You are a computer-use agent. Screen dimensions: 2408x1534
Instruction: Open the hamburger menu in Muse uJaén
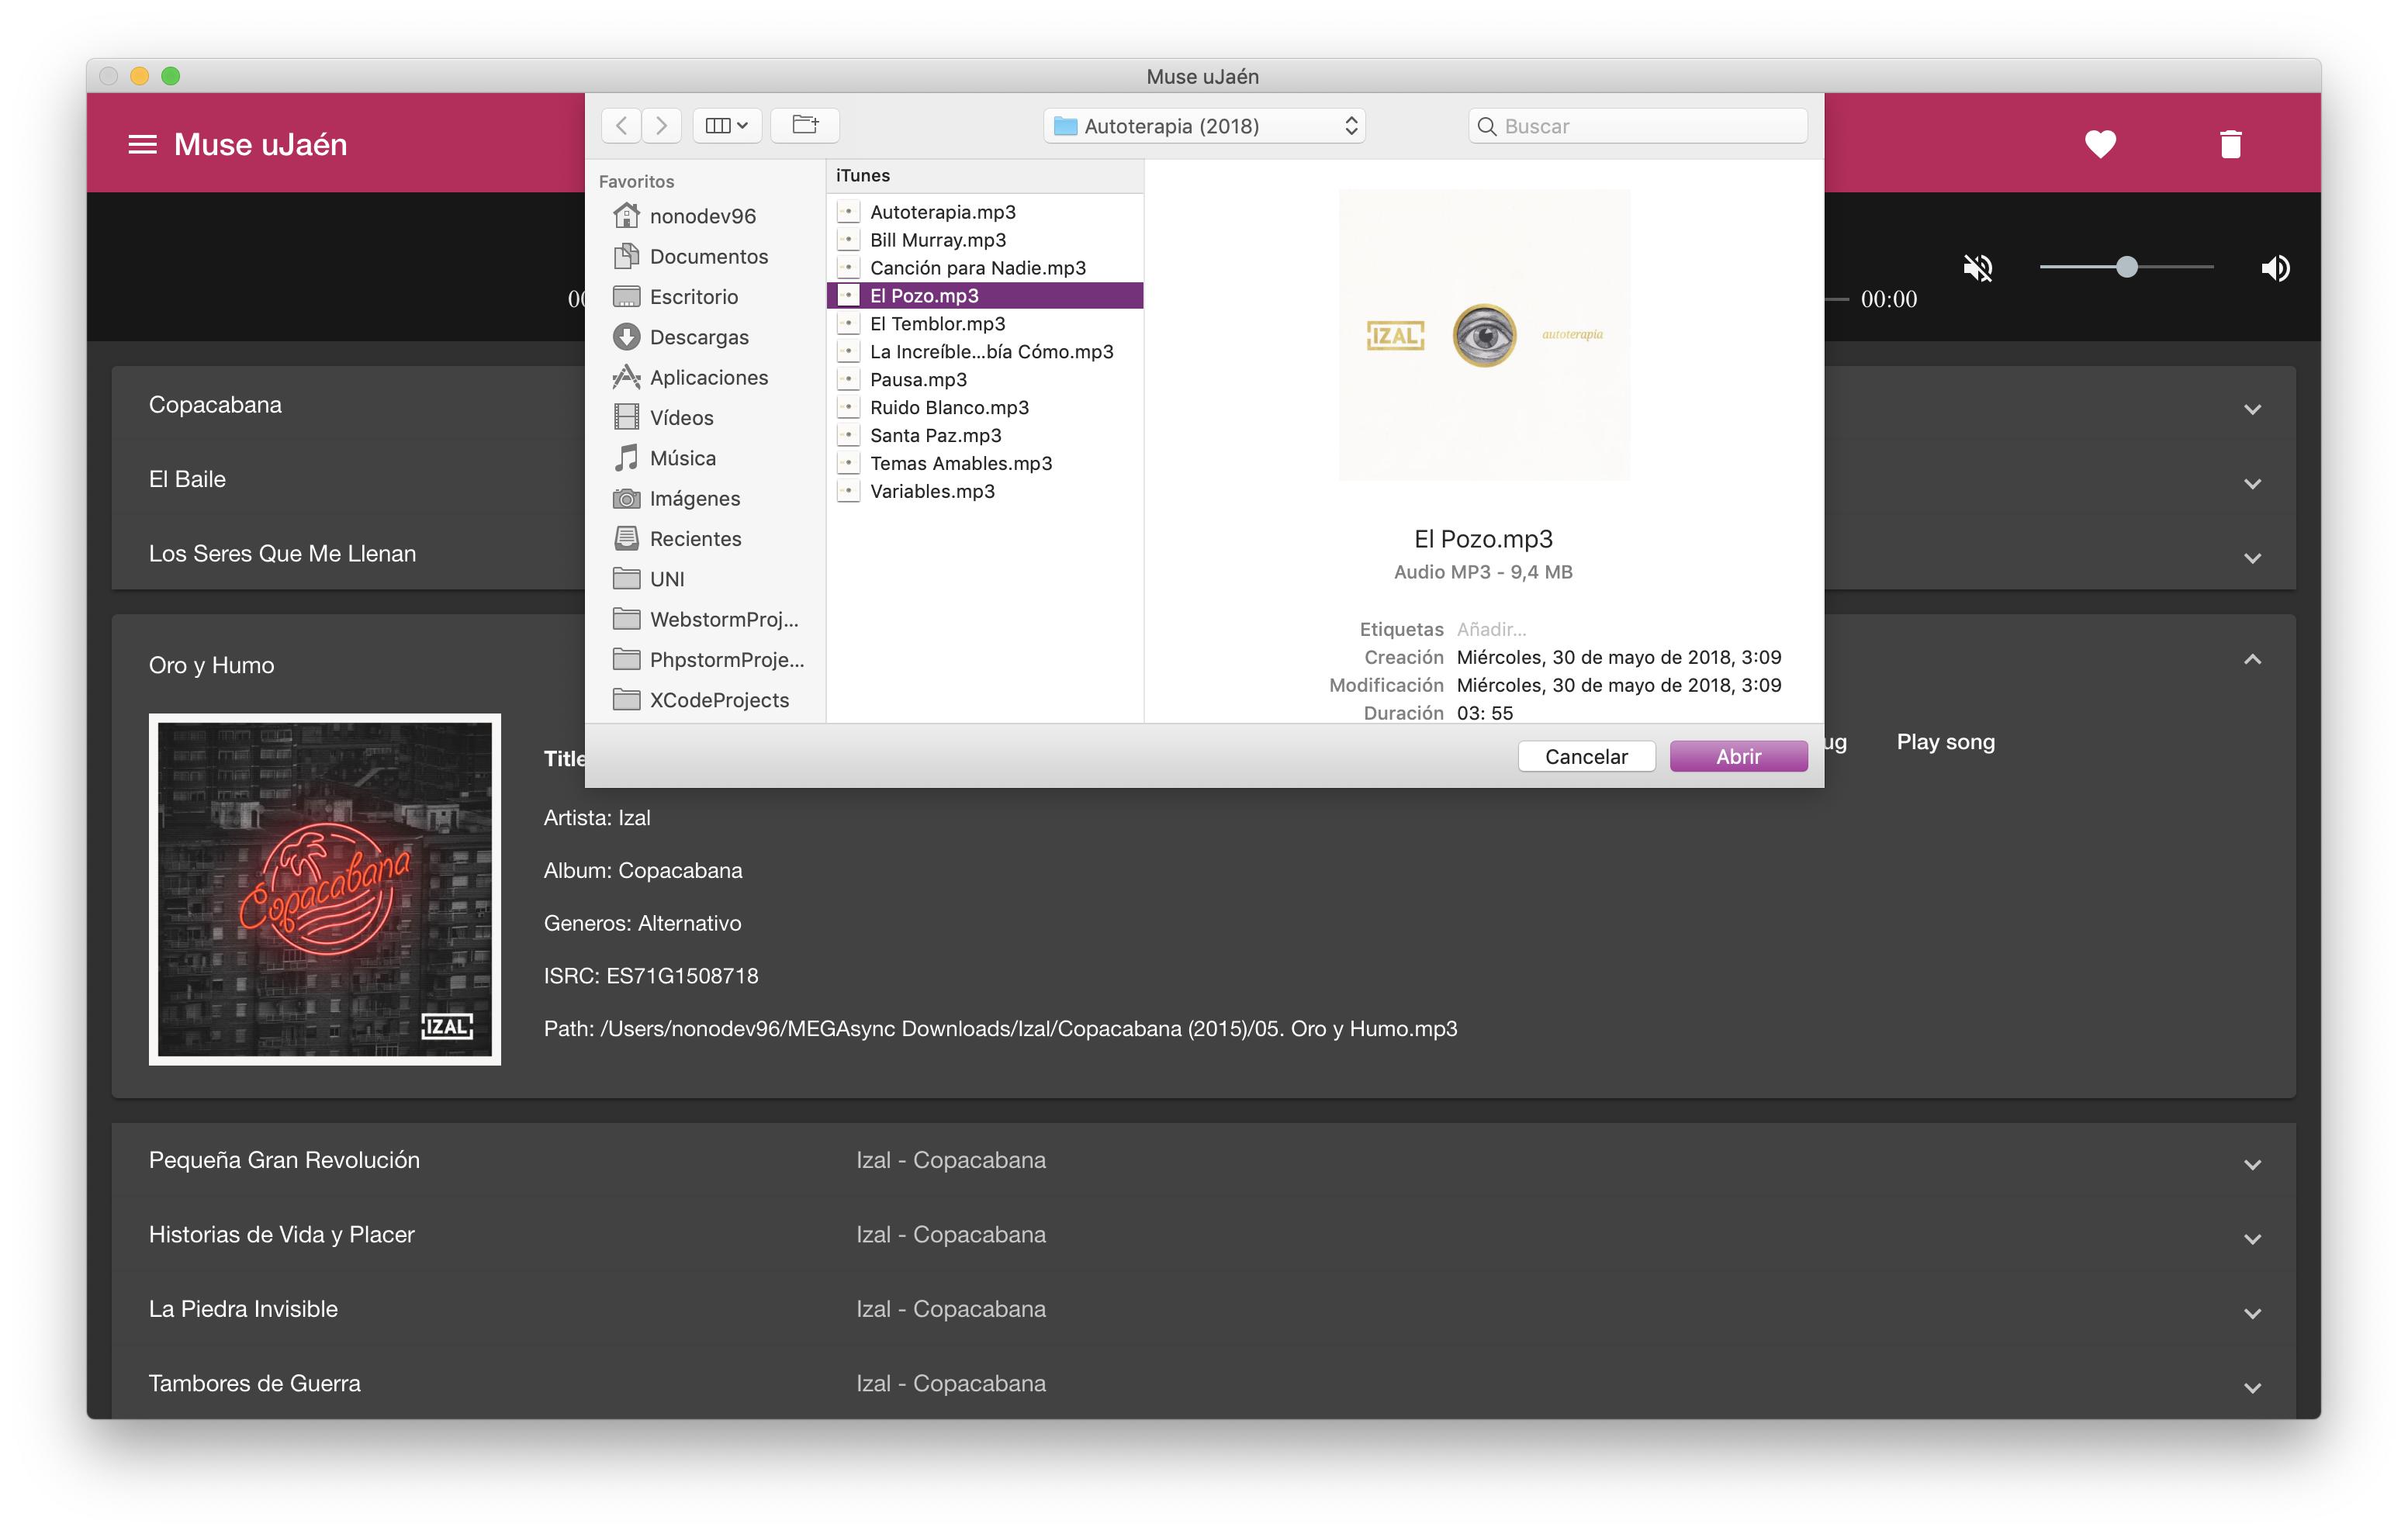[x=142, y=145]
